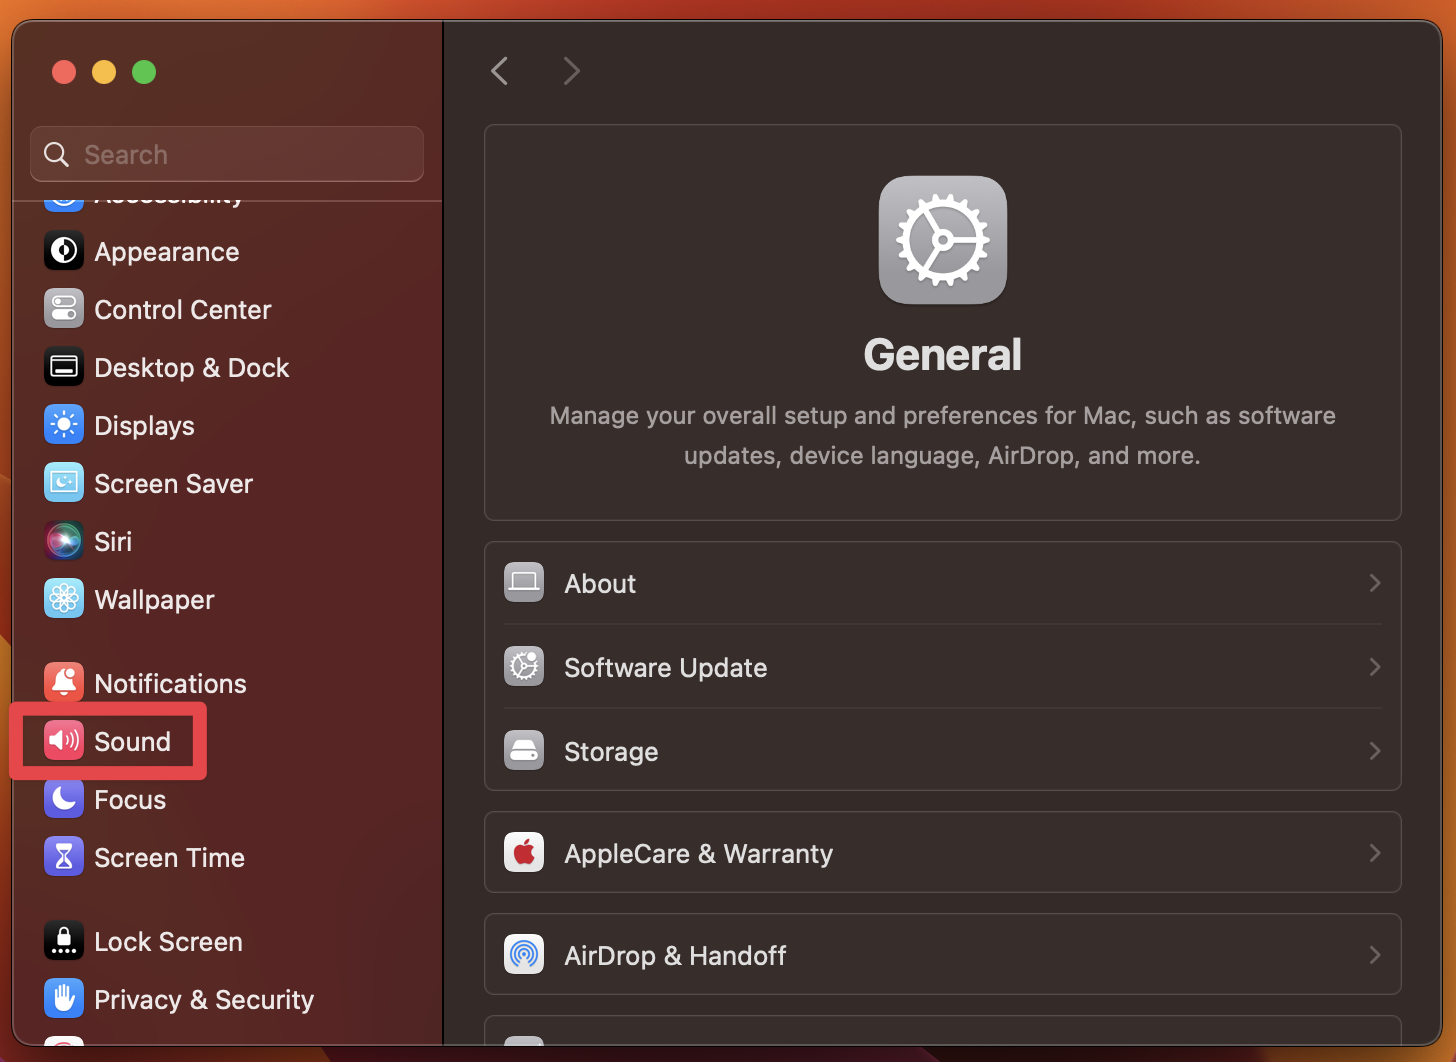Expand the About row chevron
The width and height of the screenshot is (1456, 1062).
click(x=1374, y=583)
